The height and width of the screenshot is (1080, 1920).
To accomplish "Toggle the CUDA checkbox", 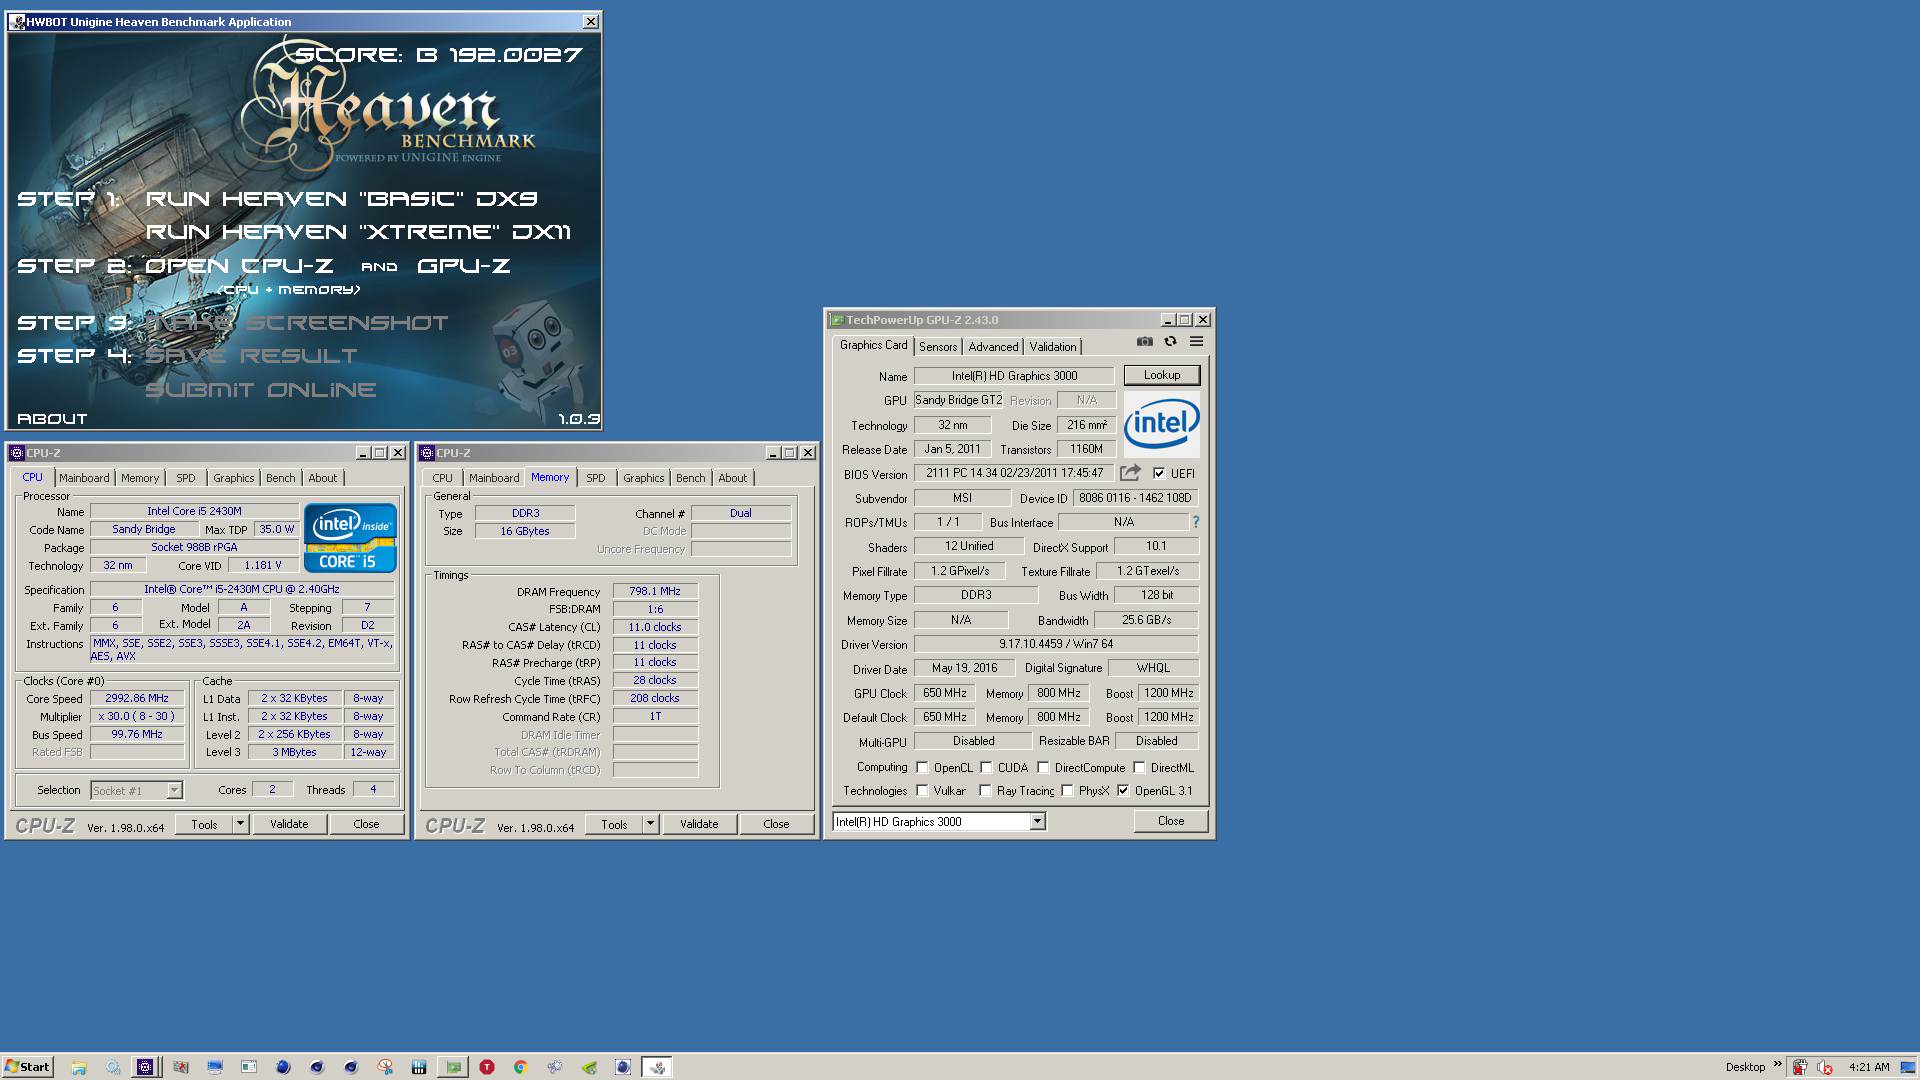I will [986, 768].
